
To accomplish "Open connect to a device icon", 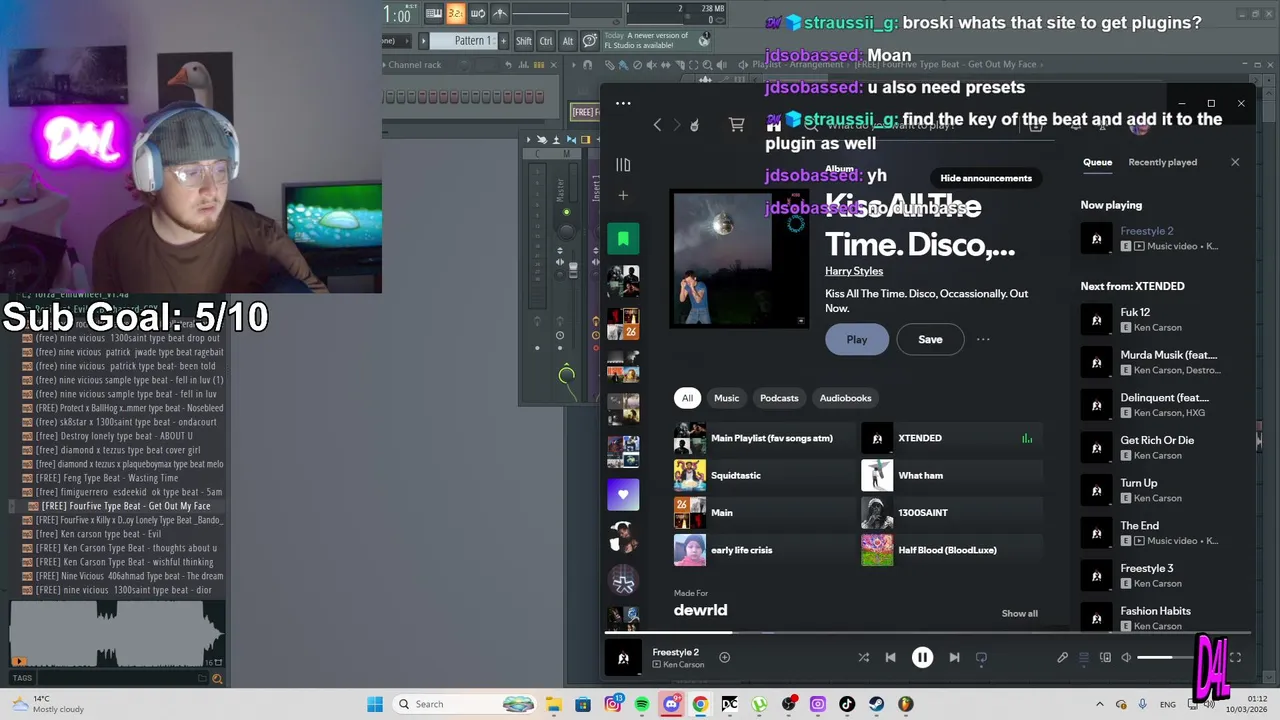I will coord(1105,657).
